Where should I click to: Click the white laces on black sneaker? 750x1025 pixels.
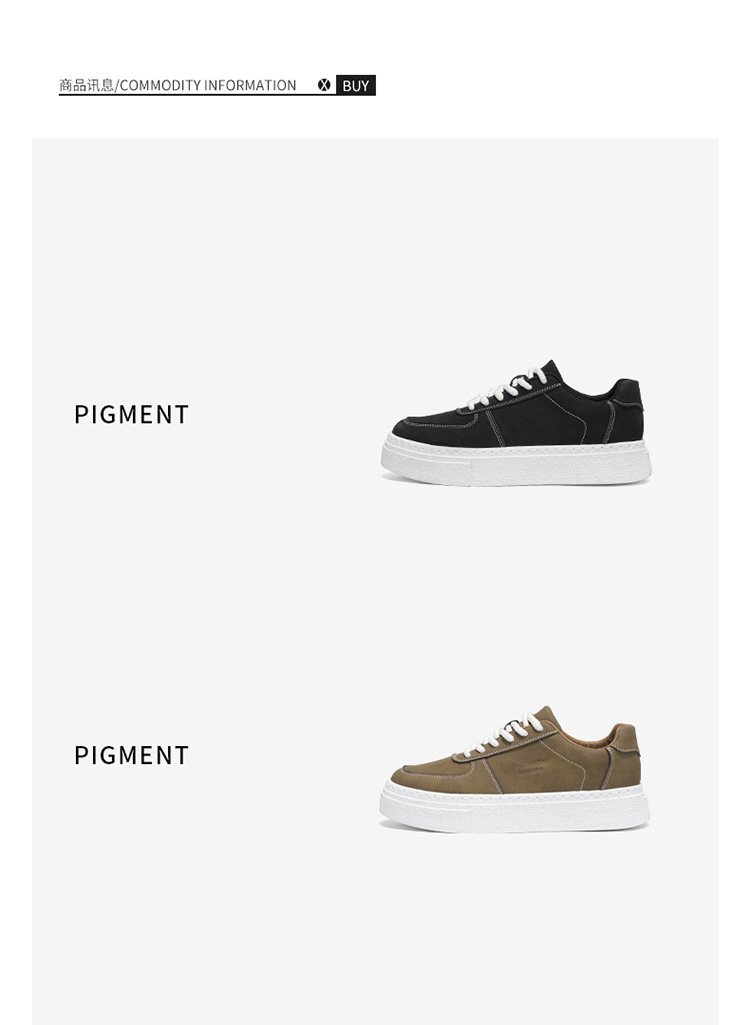coord(506,387)
